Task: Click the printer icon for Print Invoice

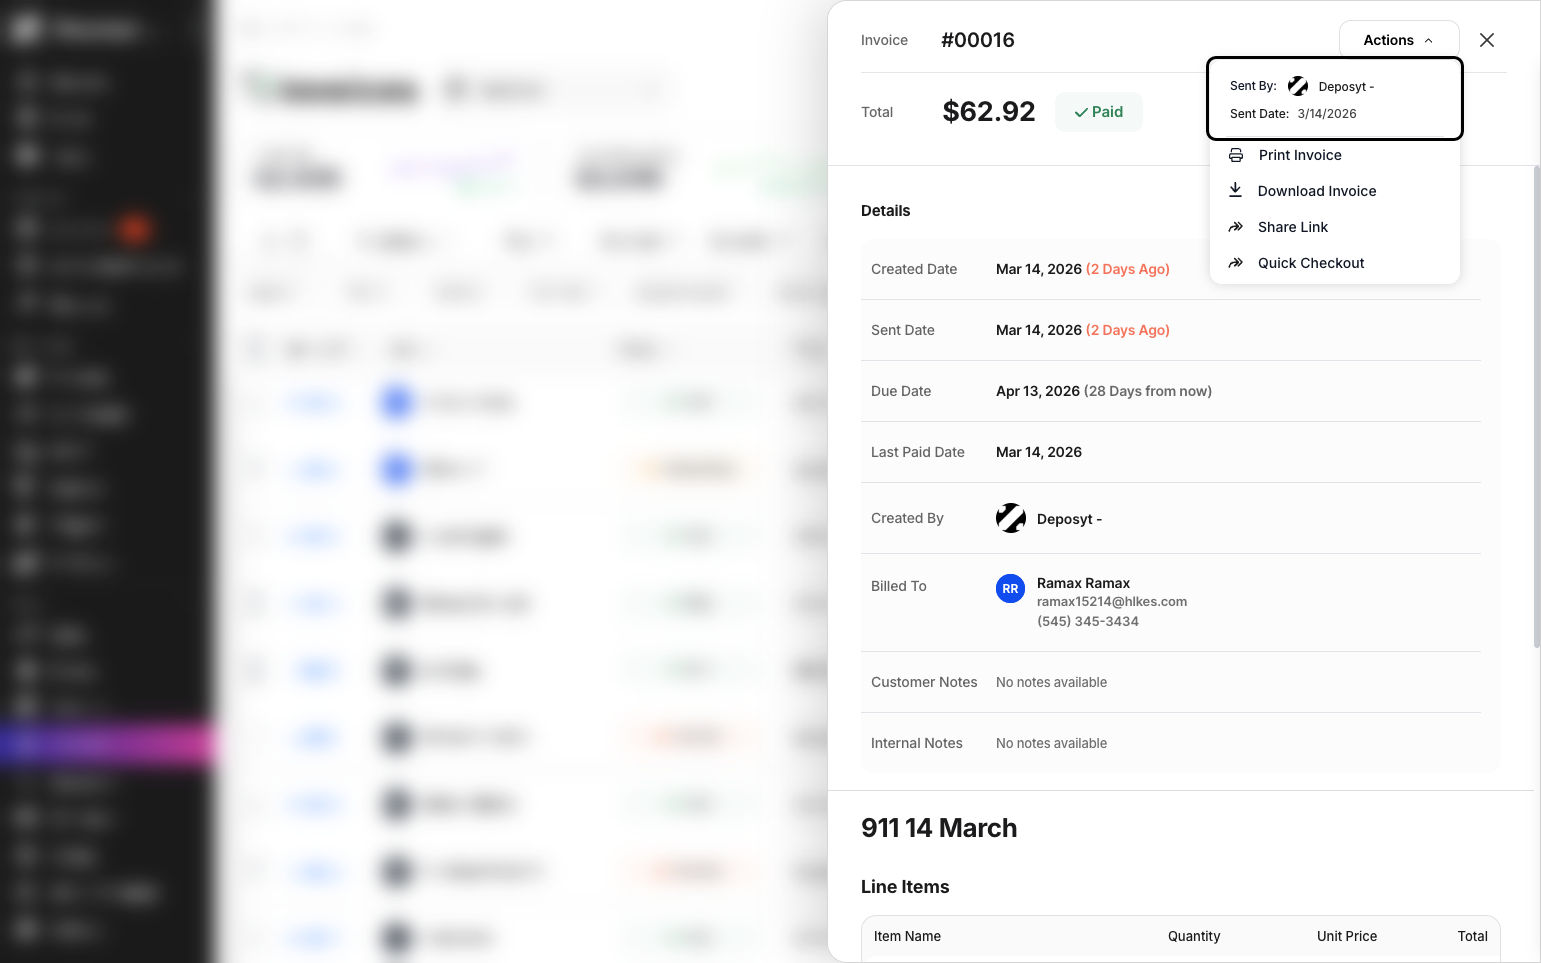Action: coord(1236,155)
